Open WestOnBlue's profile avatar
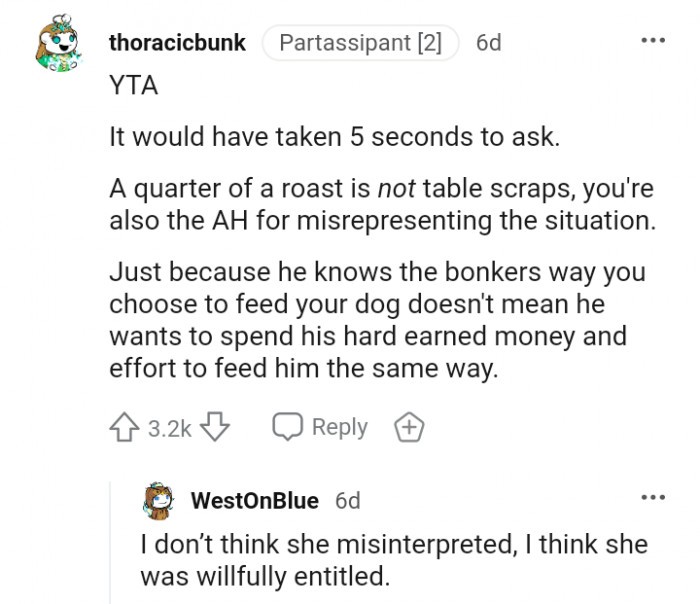Viewport: 700px width, 604px height. 160,499
